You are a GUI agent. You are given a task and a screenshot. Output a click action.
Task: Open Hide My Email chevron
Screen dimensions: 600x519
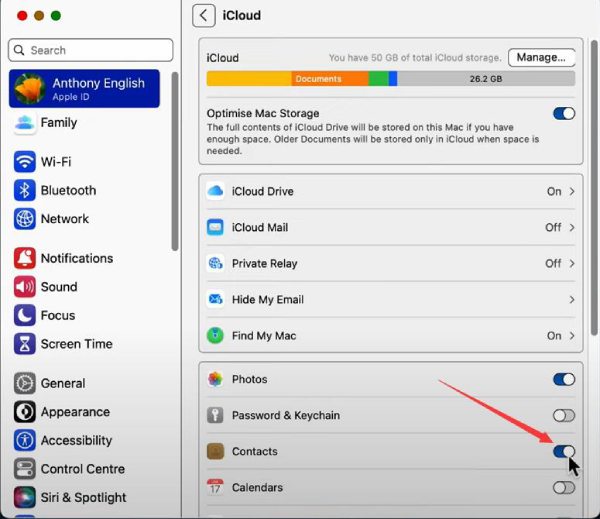coord(572,299)
